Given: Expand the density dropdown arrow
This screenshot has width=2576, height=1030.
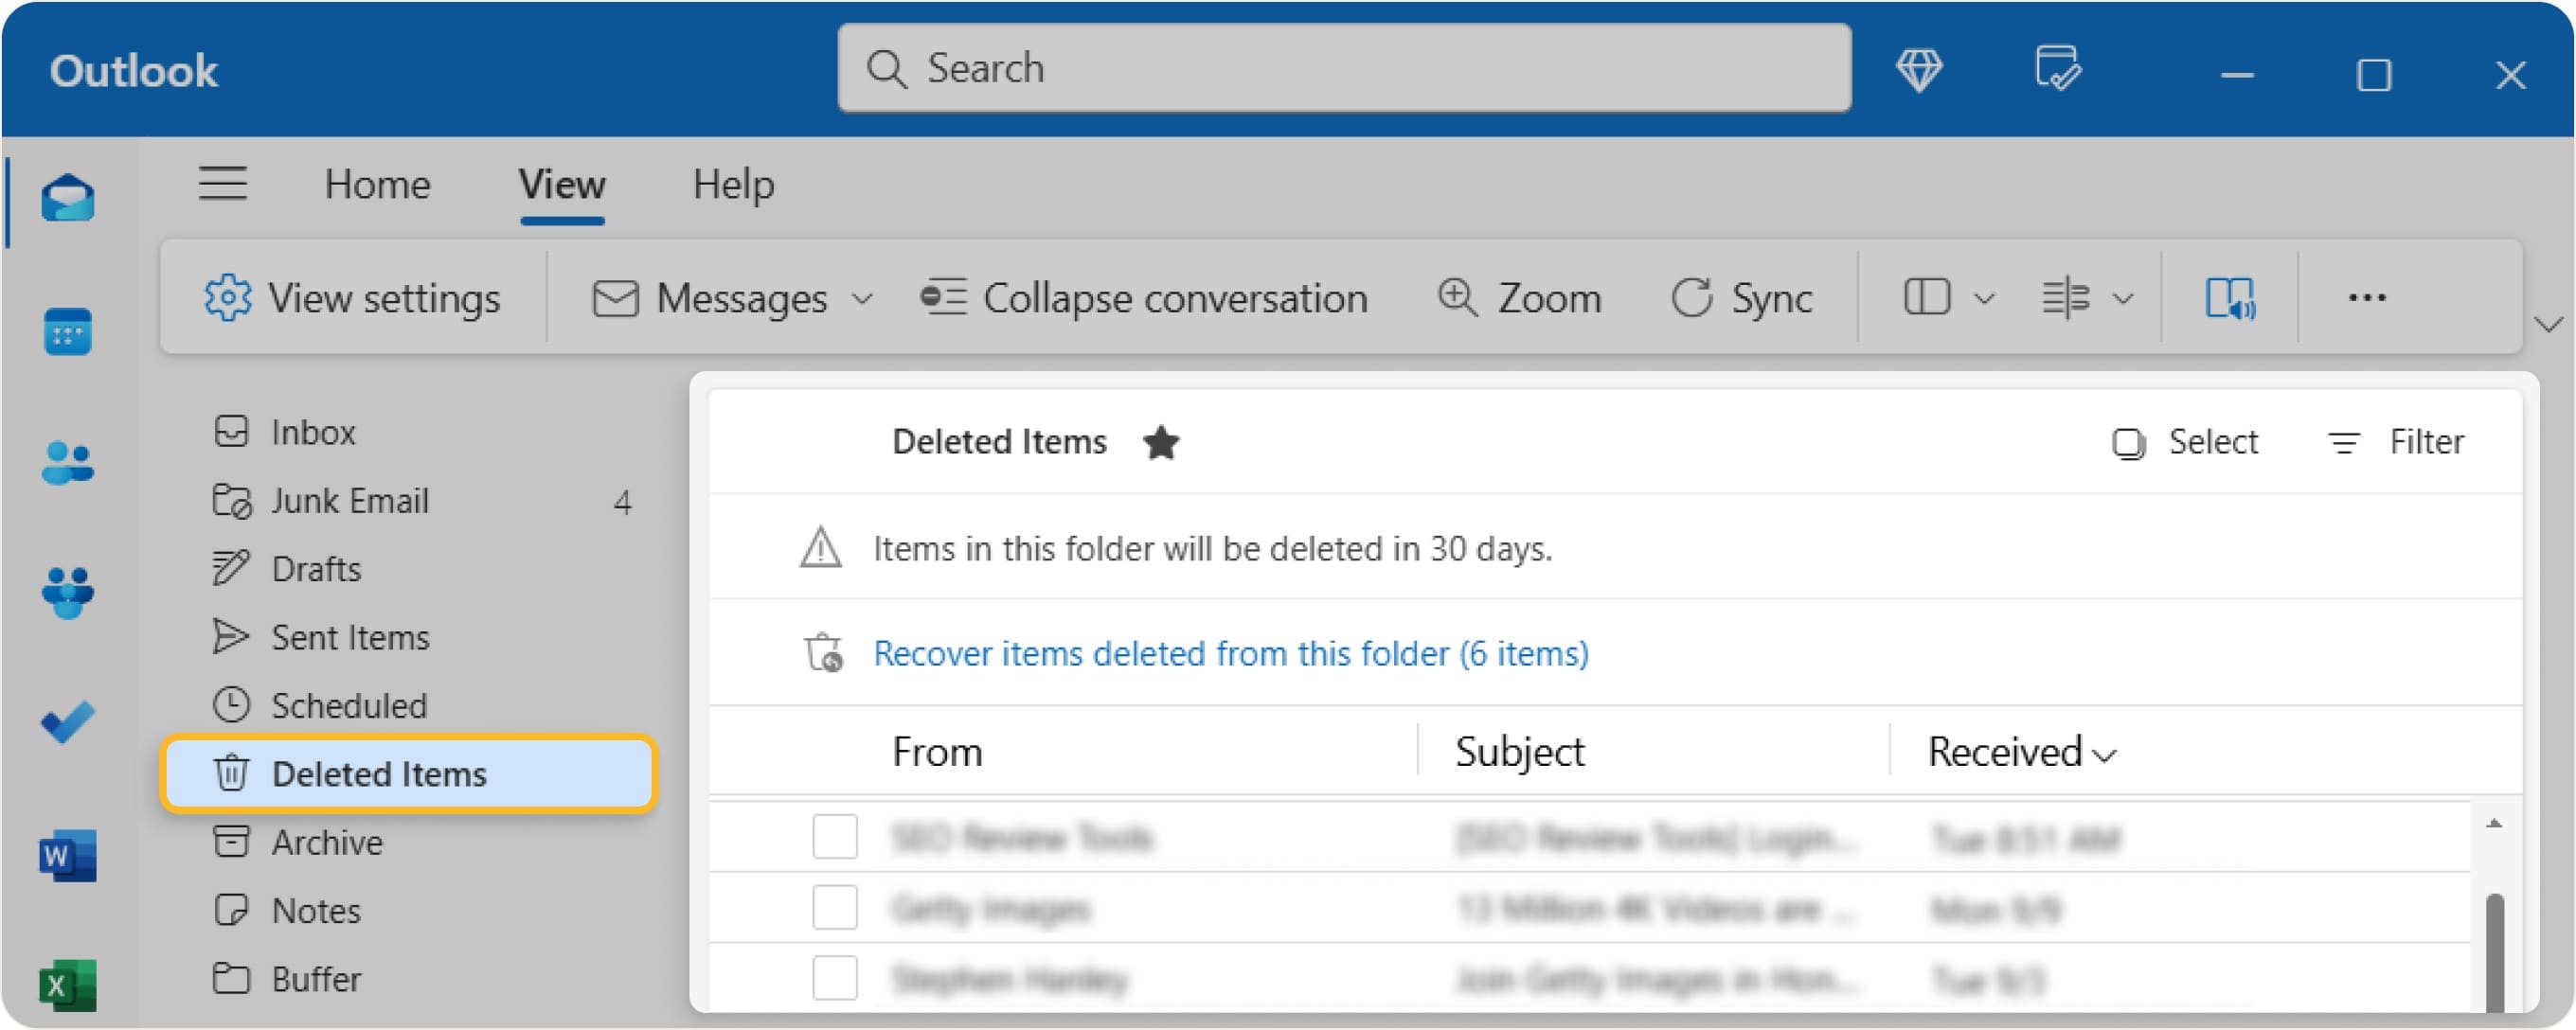Looking at the screenshot, I should pyautogui.click(x=2123, y=298).
